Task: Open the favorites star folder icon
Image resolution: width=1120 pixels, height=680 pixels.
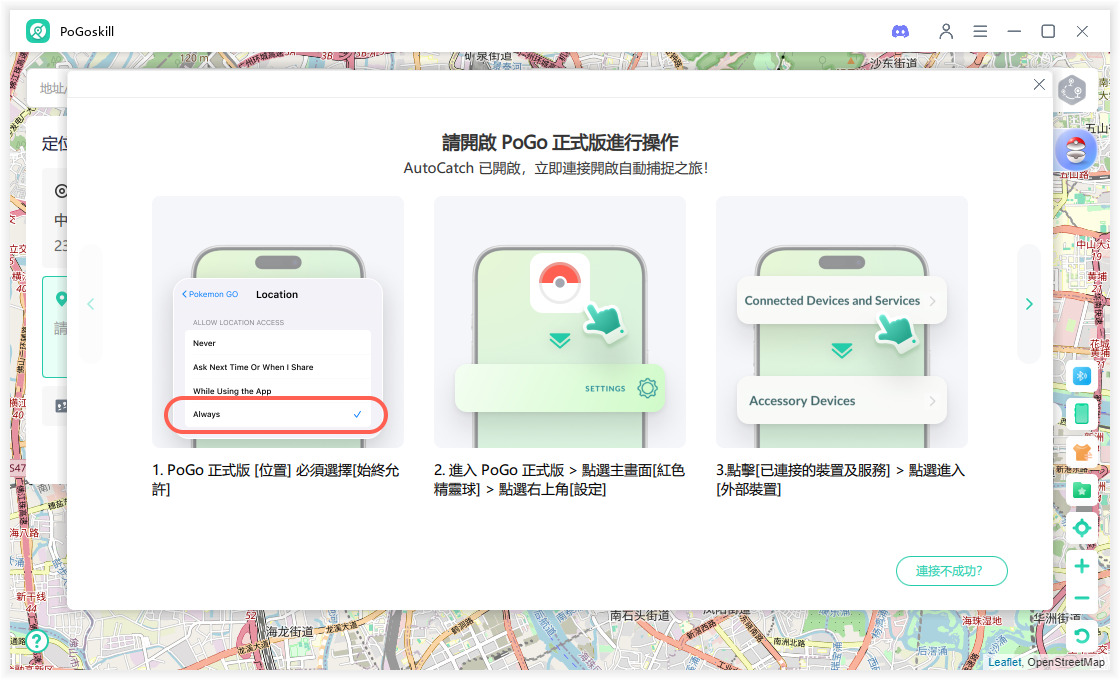Action: (x=1081, y=491)
